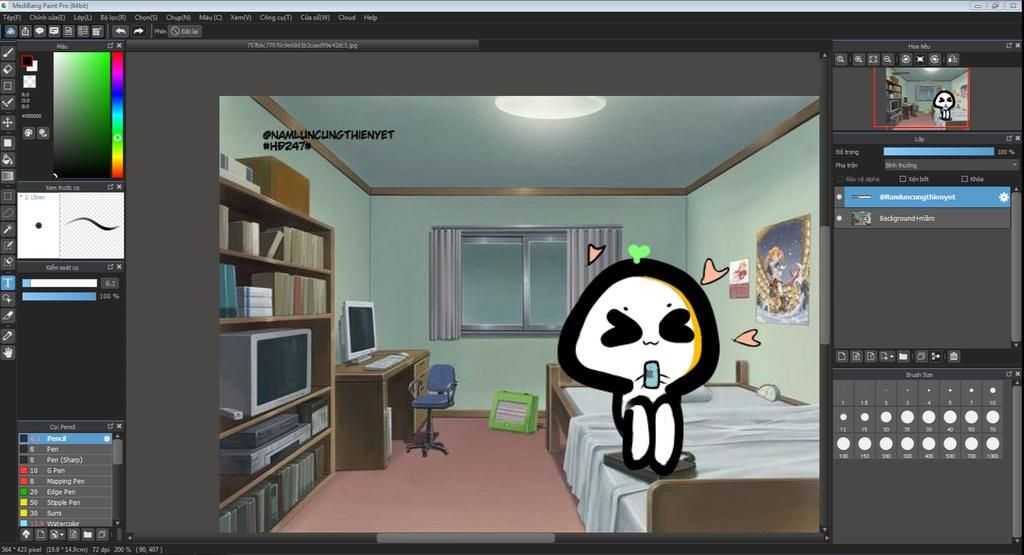Add a new layer folder

(x=903, y=357)
